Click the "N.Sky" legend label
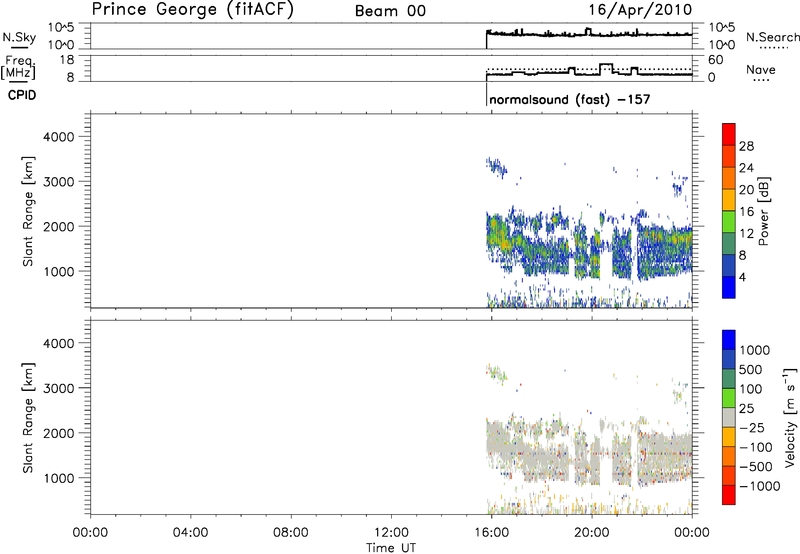The height and width of the screenshot is (554, 800). 19,37
